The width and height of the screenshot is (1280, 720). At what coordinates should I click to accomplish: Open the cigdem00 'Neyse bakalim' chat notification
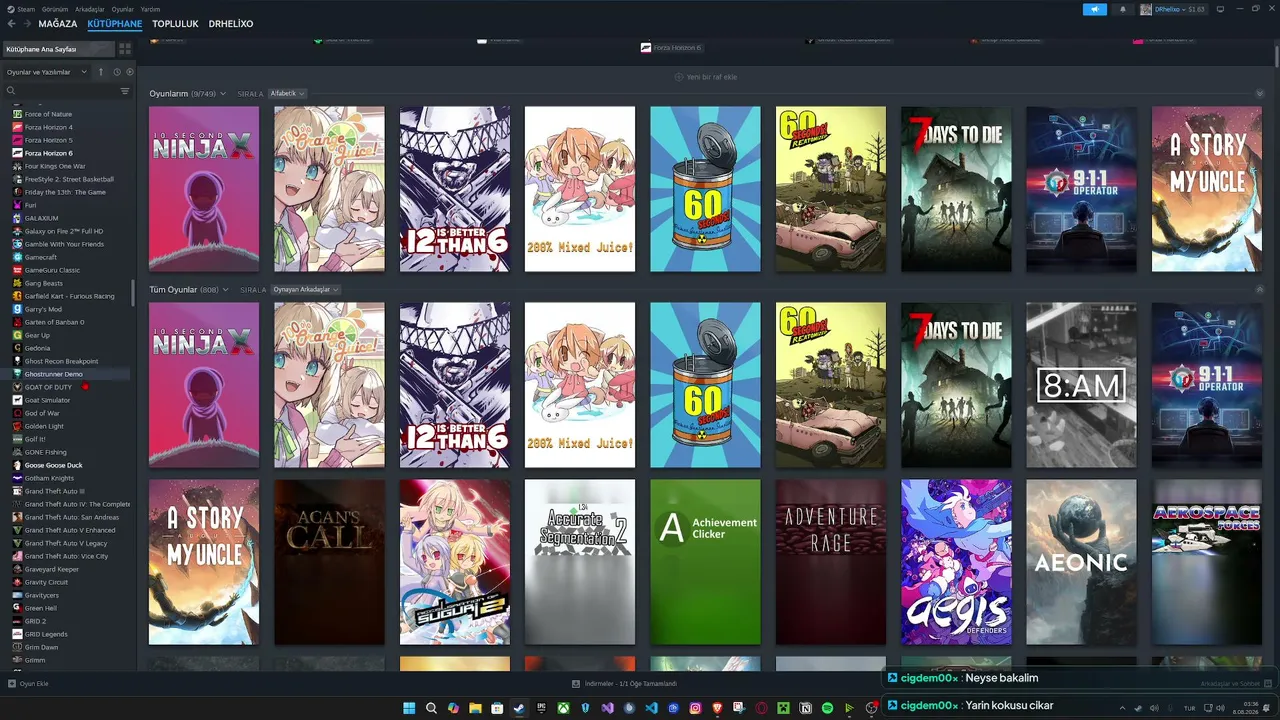(1080, 678)
